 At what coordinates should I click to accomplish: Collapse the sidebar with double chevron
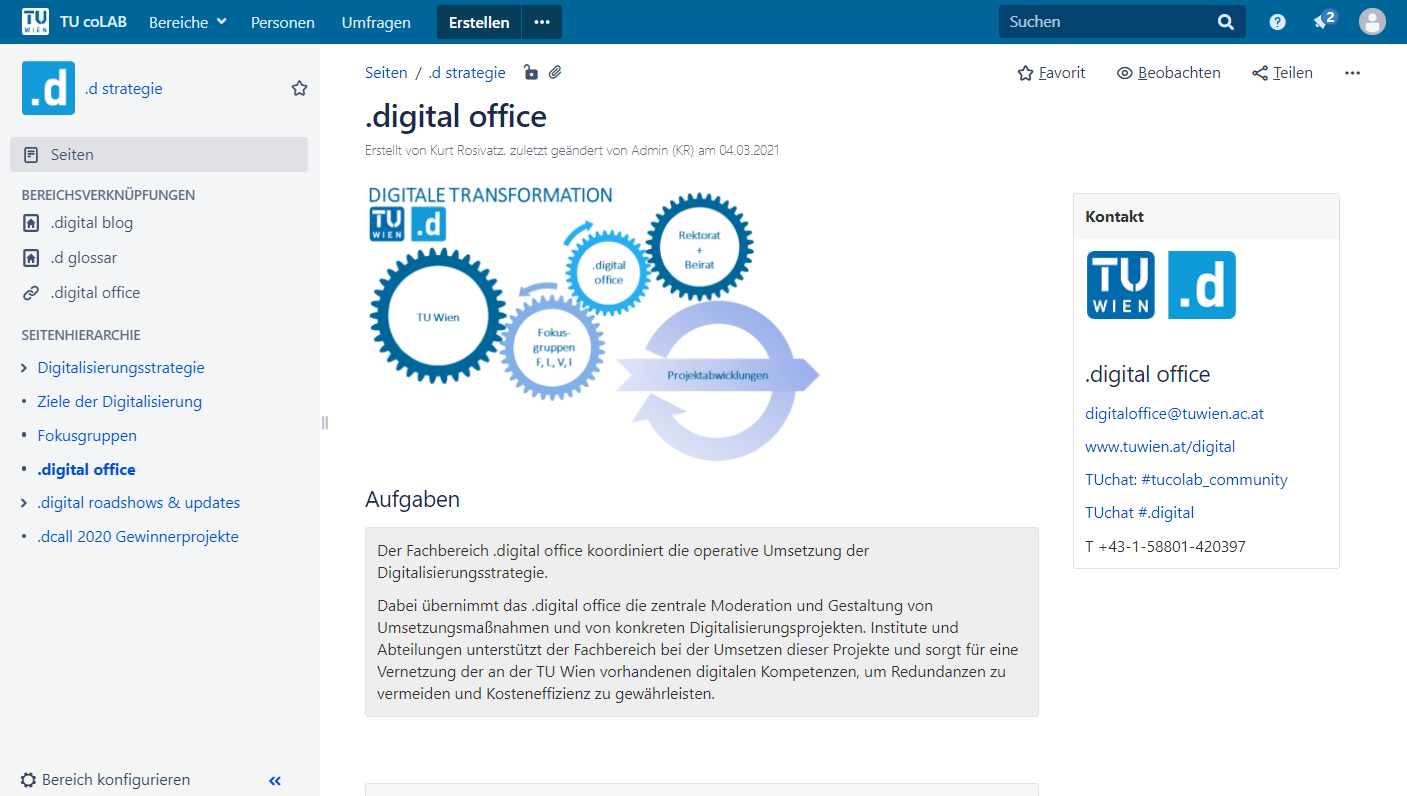[x=275, y=781]
